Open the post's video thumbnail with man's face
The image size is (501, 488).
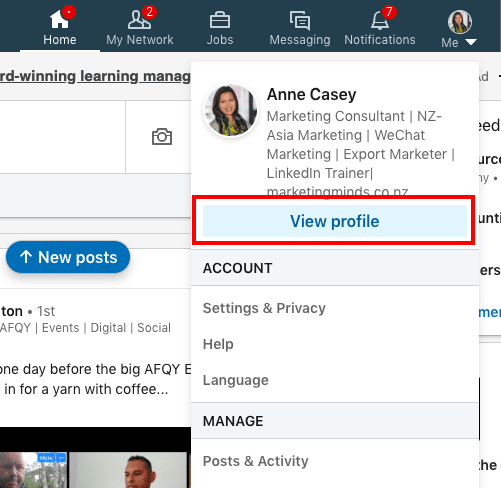tap(129, 470)
